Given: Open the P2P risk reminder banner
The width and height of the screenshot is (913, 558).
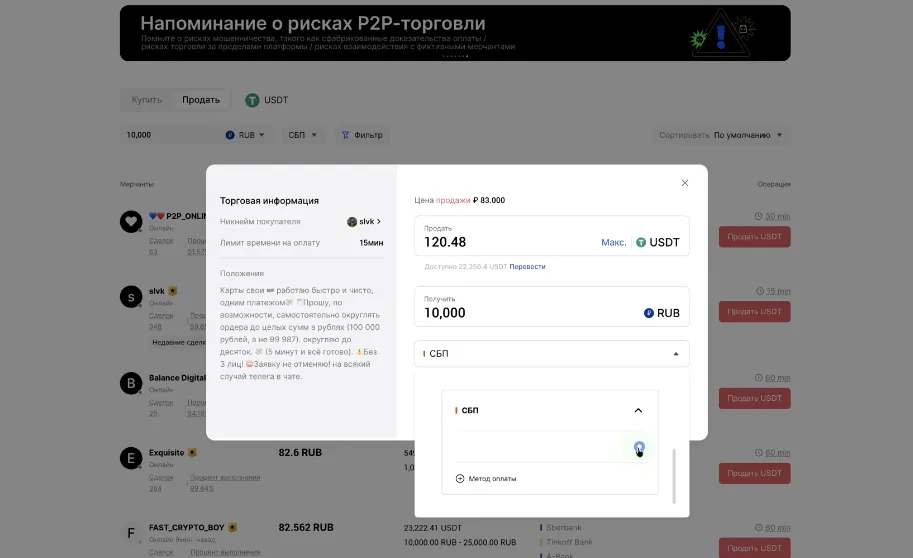Looking at the screenshot, I should pyautogui.click(x=455, y=33).
